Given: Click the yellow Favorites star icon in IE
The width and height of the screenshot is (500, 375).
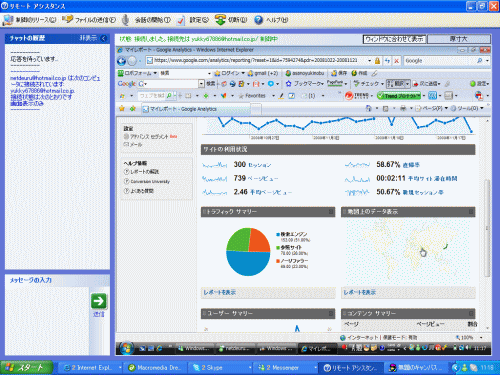Looking at the screenshot, I should click(122, 108).
